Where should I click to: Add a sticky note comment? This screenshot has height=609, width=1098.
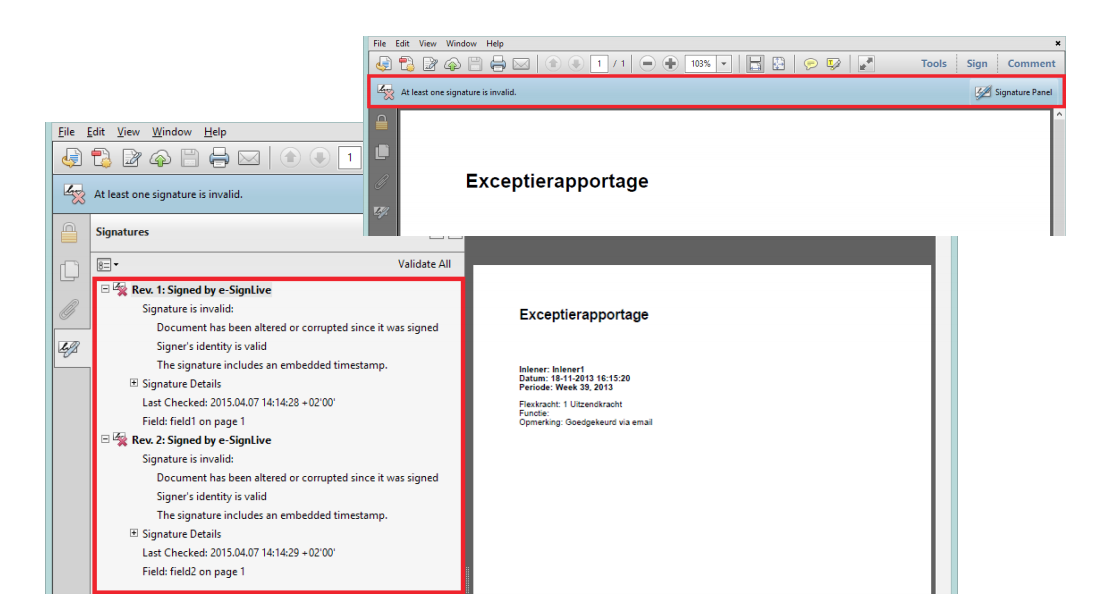[810, 64]
